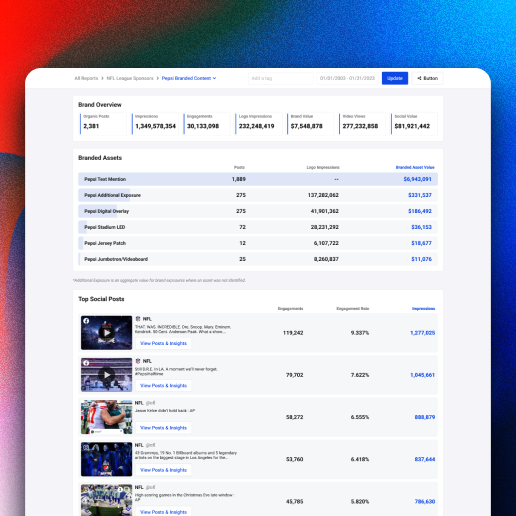Open the $331,537 asset value
516x516 pixels.
tap(420, 195)
